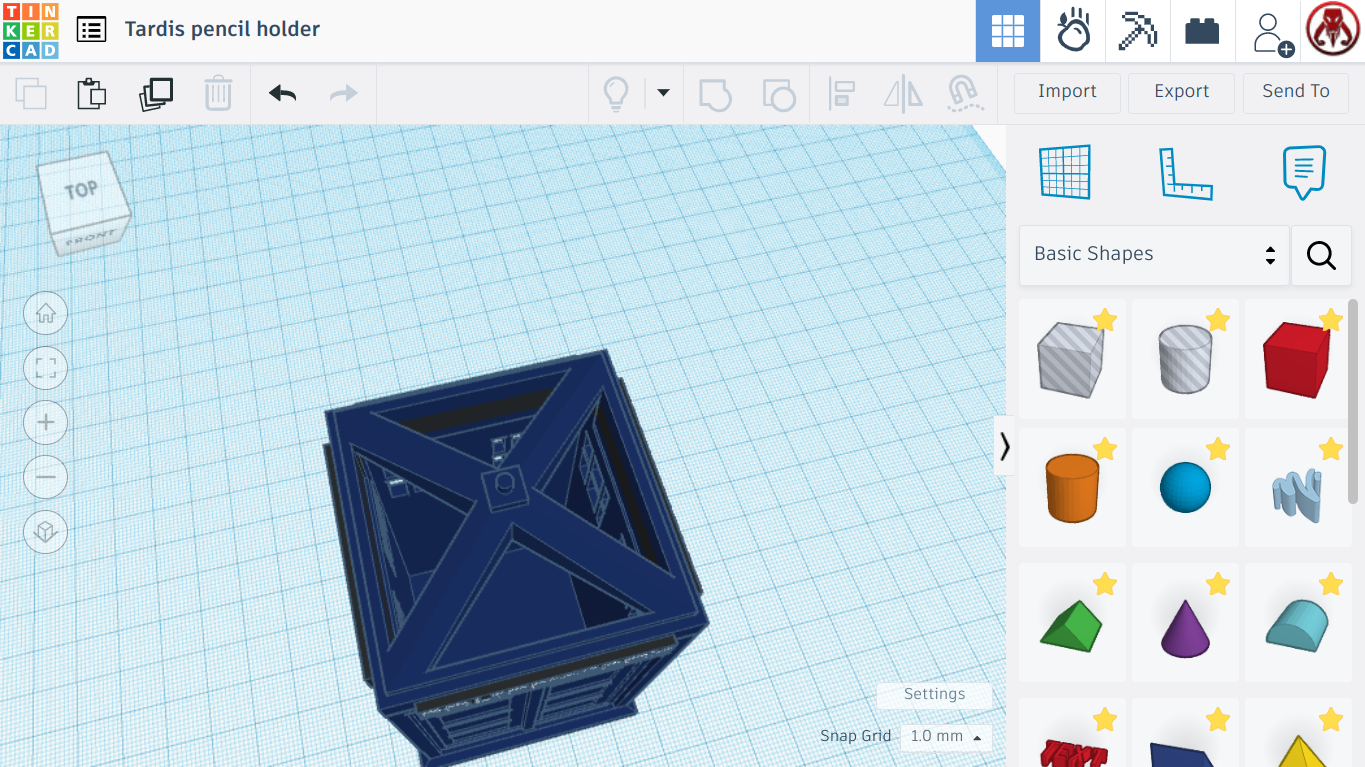1365x767 pixels.
Task: Open the Notes tool icon
Action: coord(1304,172)
